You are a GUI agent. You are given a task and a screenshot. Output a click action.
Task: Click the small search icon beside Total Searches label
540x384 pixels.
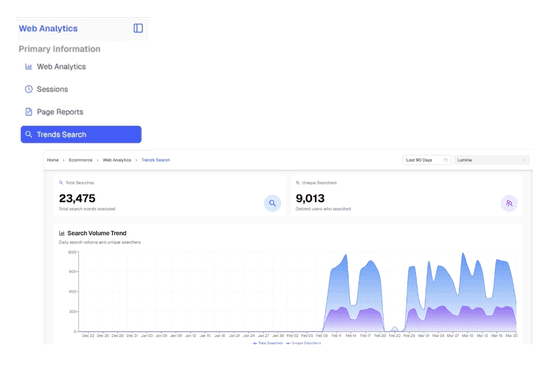click(x=61, y=183)
